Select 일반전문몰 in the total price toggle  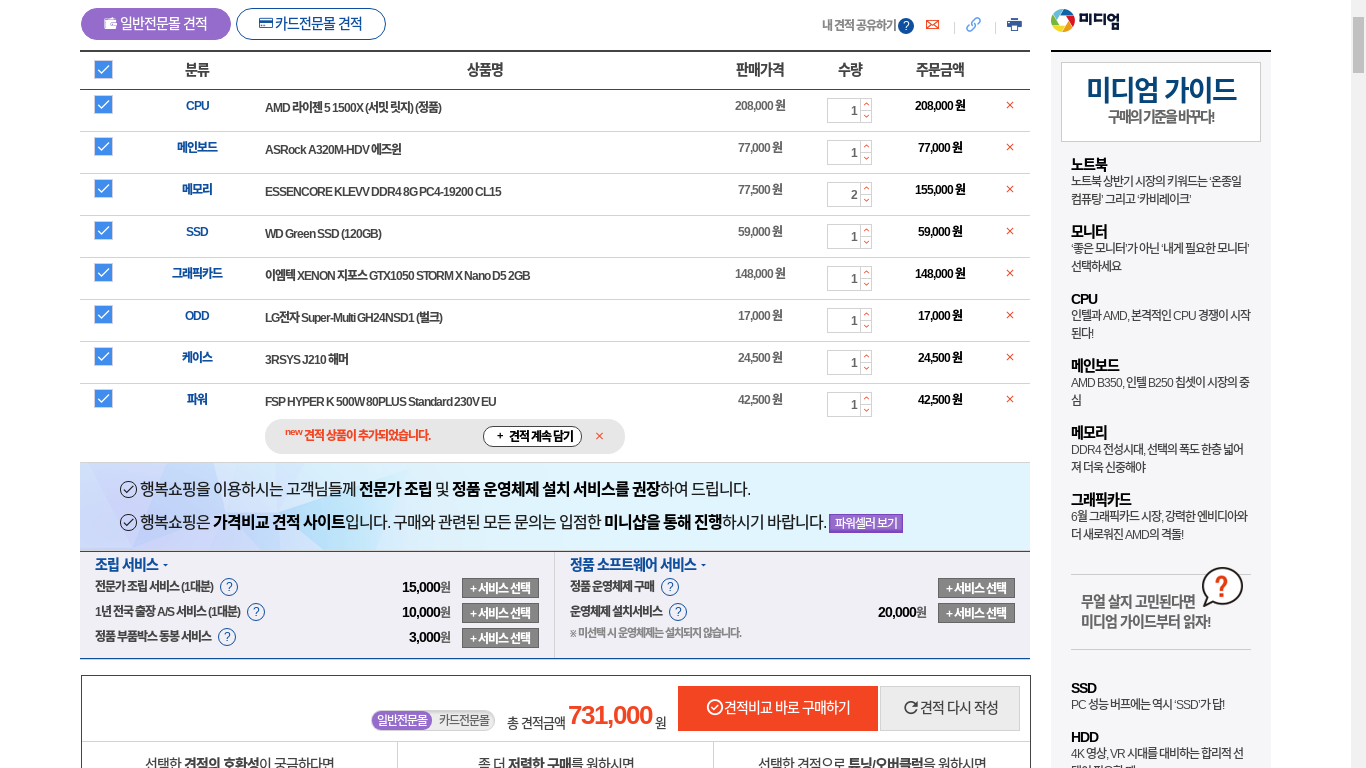(403, 720)
